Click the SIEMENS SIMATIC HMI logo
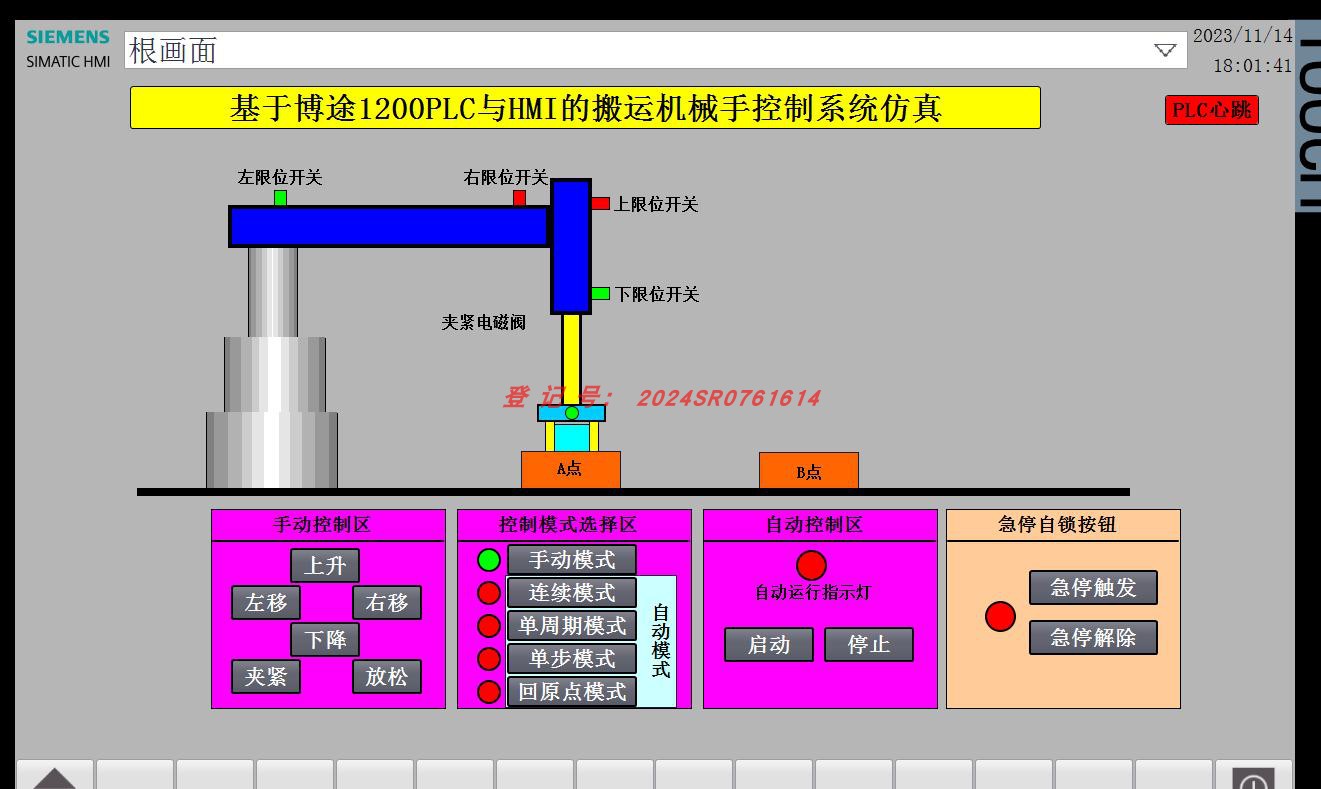Image resolution: width=1321 pixels, height=789 pixels. pyautogui.click(x=68, y=48)
